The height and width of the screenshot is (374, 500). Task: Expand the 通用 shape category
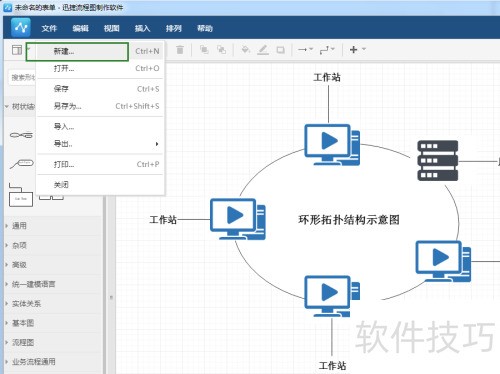tap(53, 226)
